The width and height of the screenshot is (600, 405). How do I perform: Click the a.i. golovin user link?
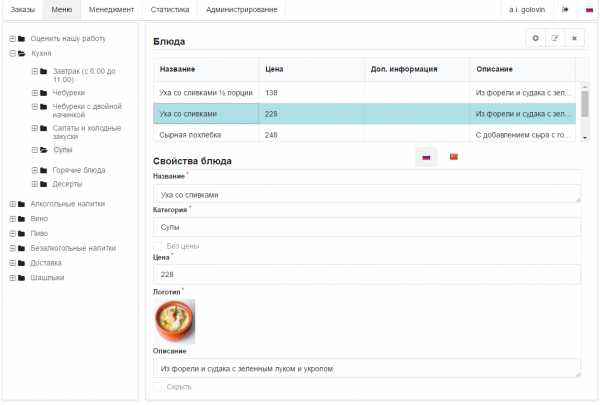click(527, 9)
